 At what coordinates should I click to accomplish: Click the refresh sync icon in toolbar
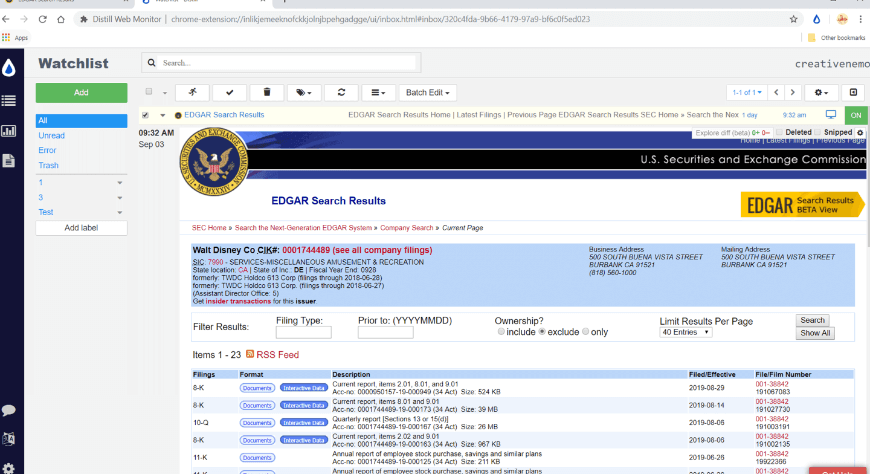point(341,92)
